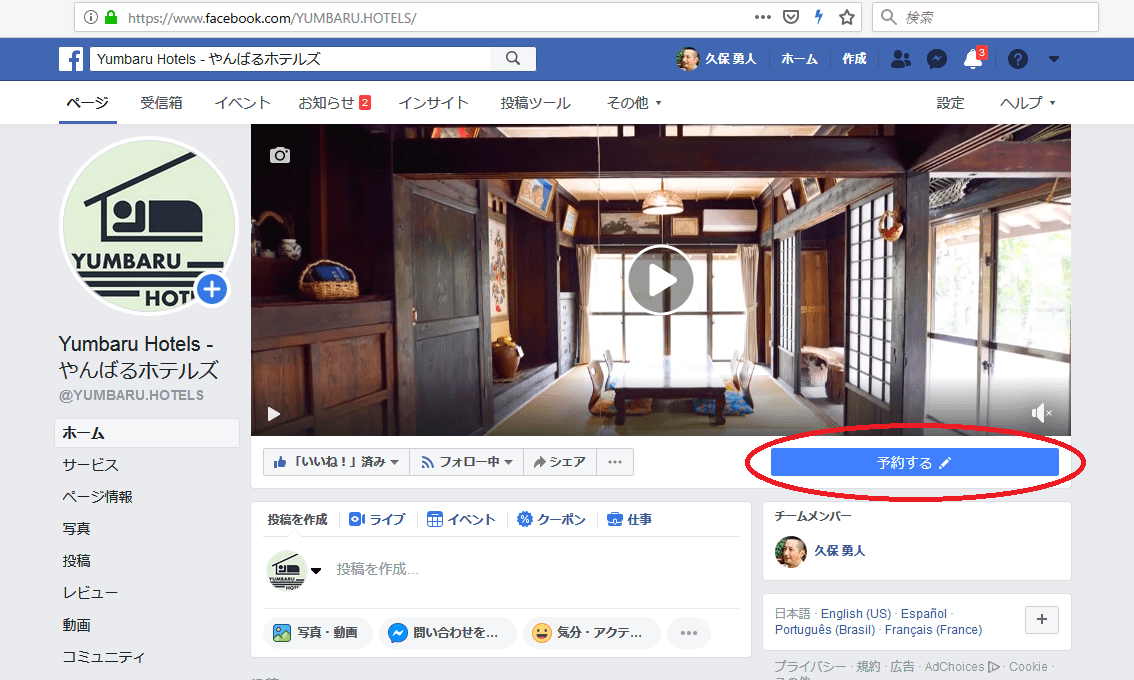Click team member 久保 勇人 link
1134x680 pixels.
pyautogui.click(x=839, y=551)
